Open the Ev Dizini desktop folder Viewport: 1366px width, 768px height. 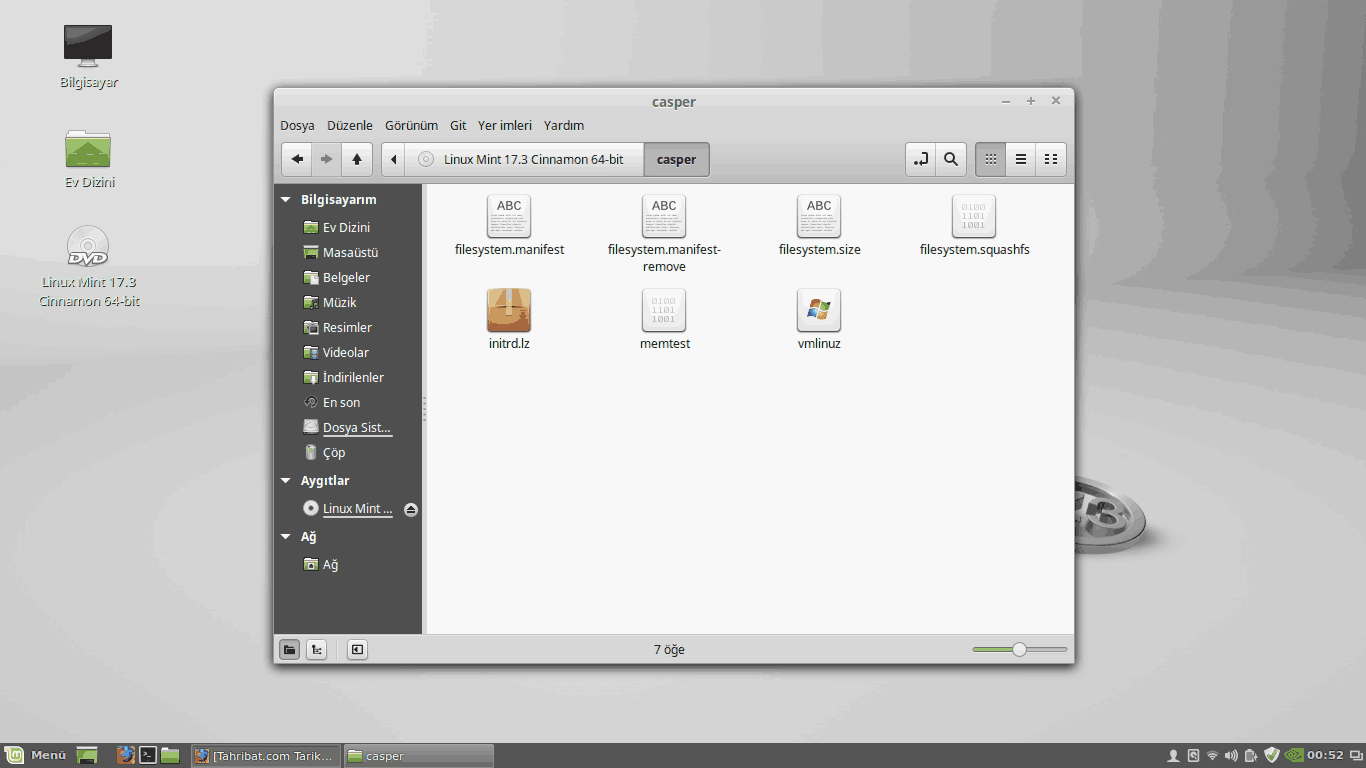coord(88,158)
